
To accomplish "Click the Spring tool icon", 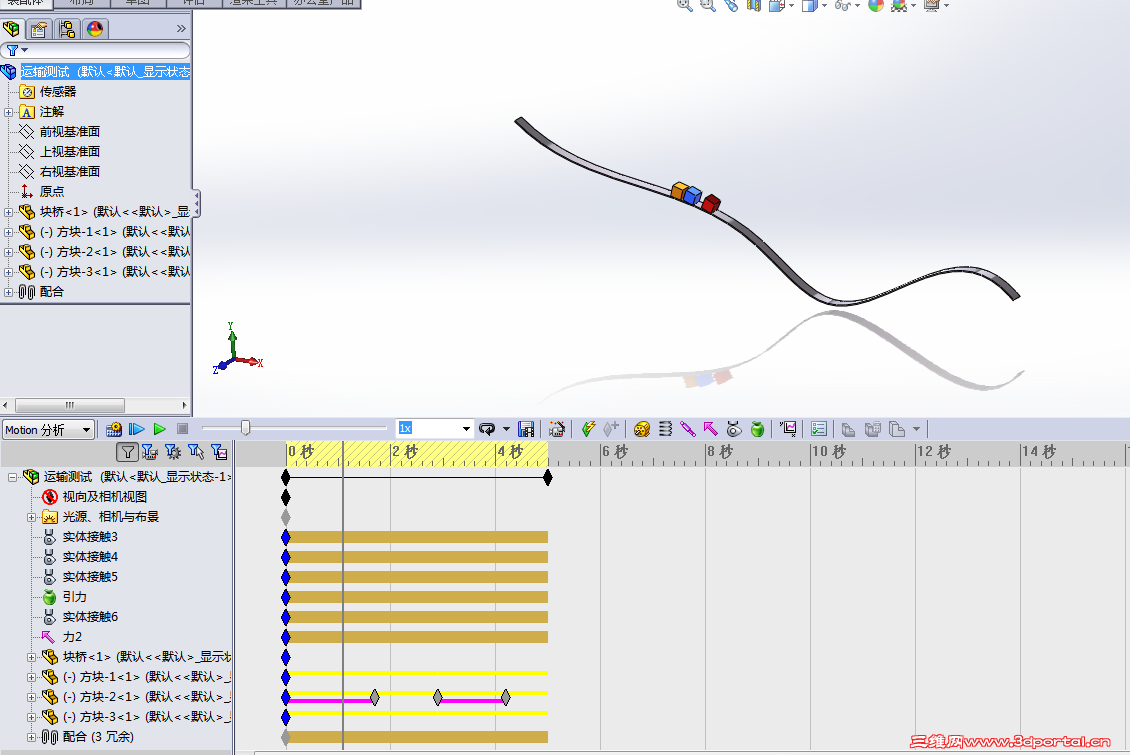I will tap(665, 429).
